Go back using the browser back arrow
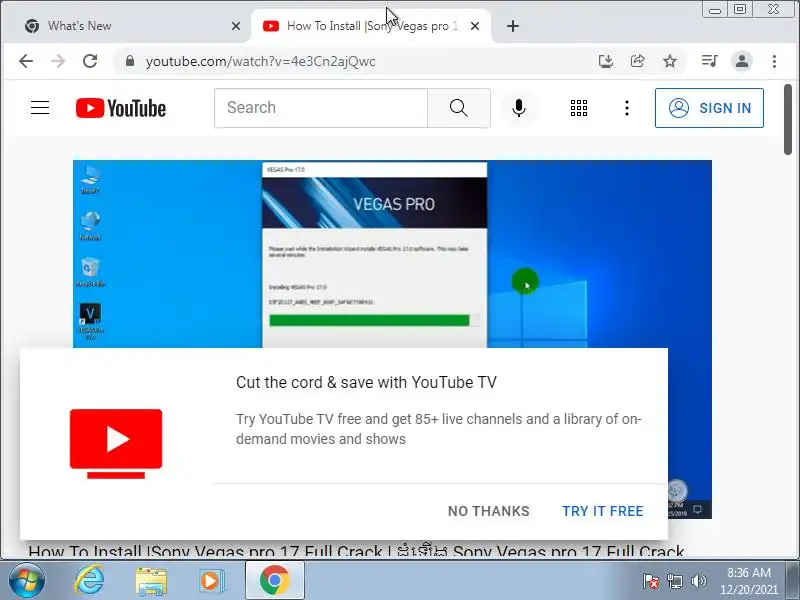 tap(26, 61)
